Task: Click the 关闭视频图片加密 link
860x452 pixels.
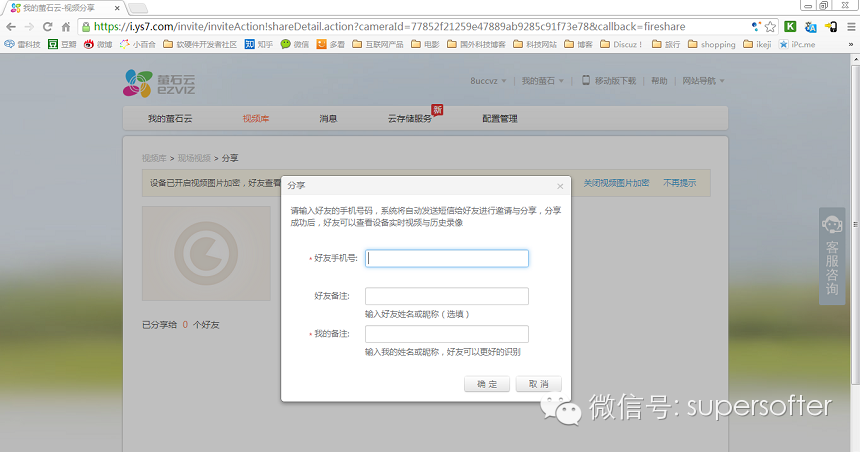Action: pyautogui.click(x=616, y=183)
